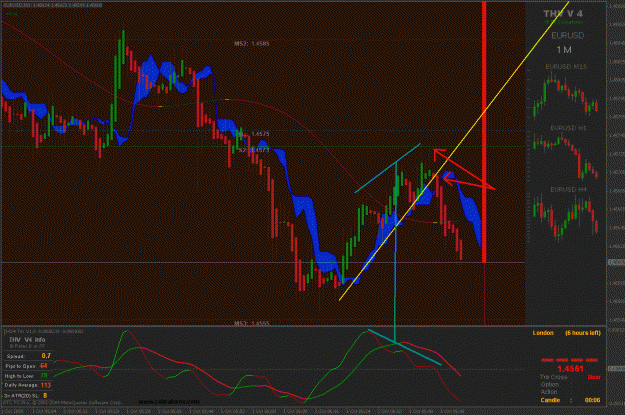This screenshot has height=415, width=625.
Task: Click the EURUSD,M1 chart title text
Action: pos(53,6)
